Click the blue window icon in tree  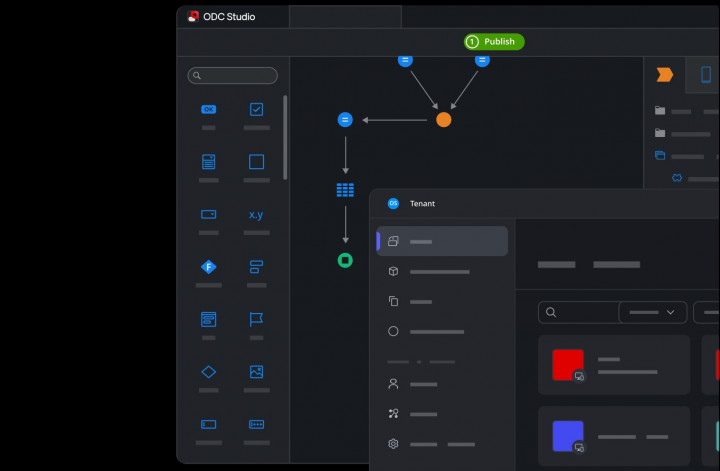[660, 155]
